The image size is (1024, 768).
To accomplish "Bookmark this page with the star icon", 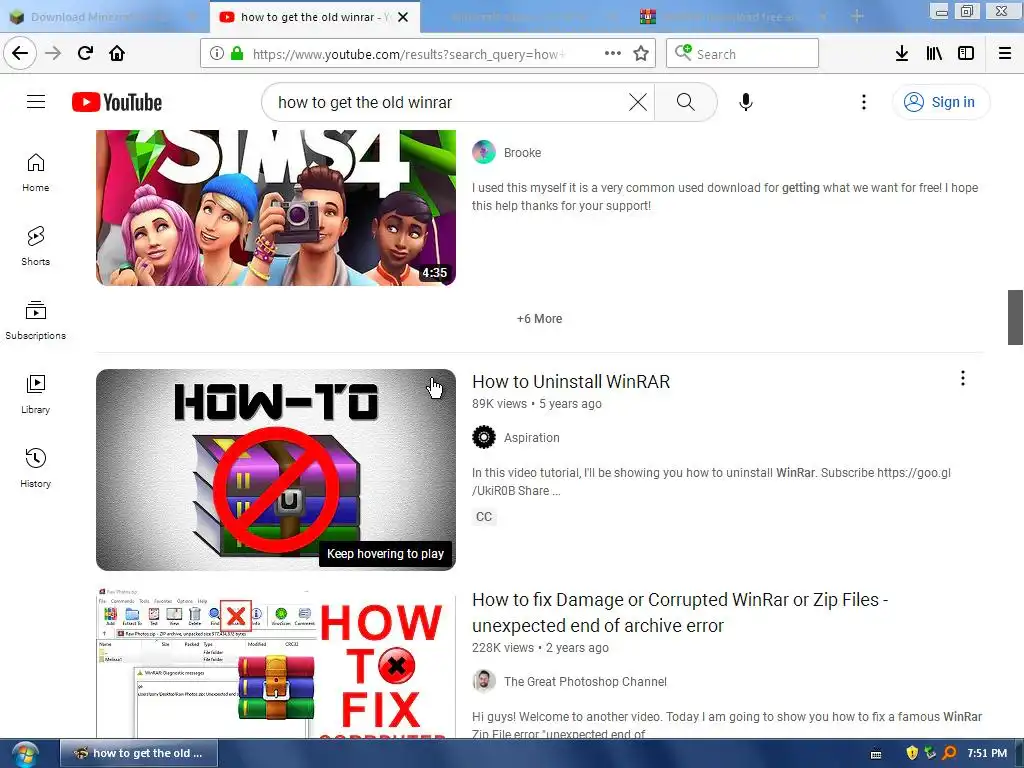I will (641, 54).
